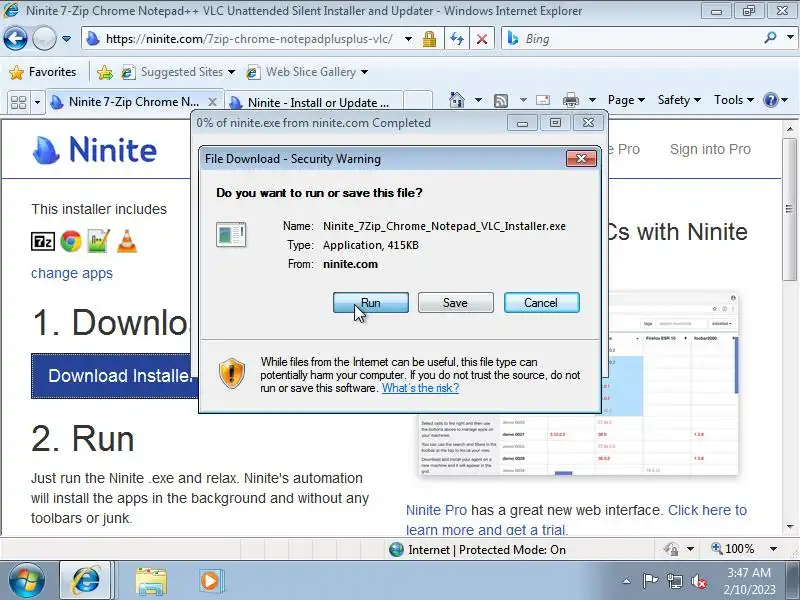Open the Page menu
The width and height of the screenshot is (800, 600).
(626, 100)
